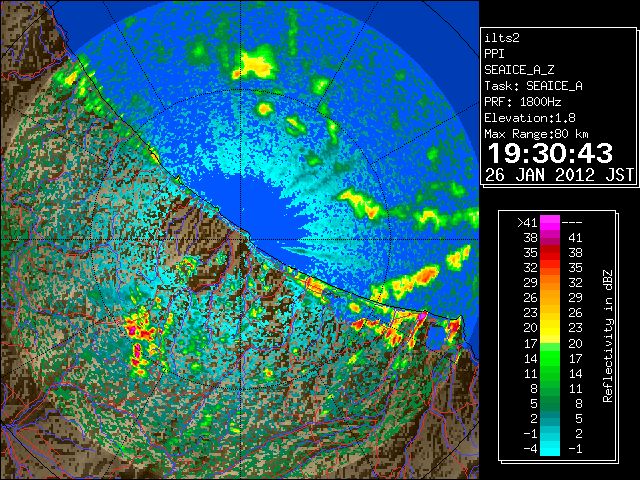This screenshot has width=640, height=480.
Task: Pick the cyan color band beside -4
Action: point(550,448)
